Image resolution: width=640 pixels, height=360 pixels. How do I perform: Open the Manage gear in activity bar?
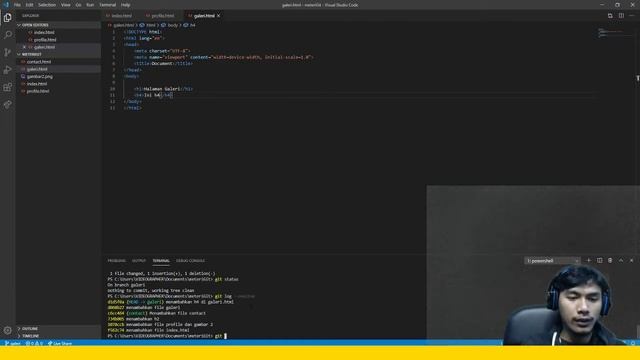coord(7,330)
